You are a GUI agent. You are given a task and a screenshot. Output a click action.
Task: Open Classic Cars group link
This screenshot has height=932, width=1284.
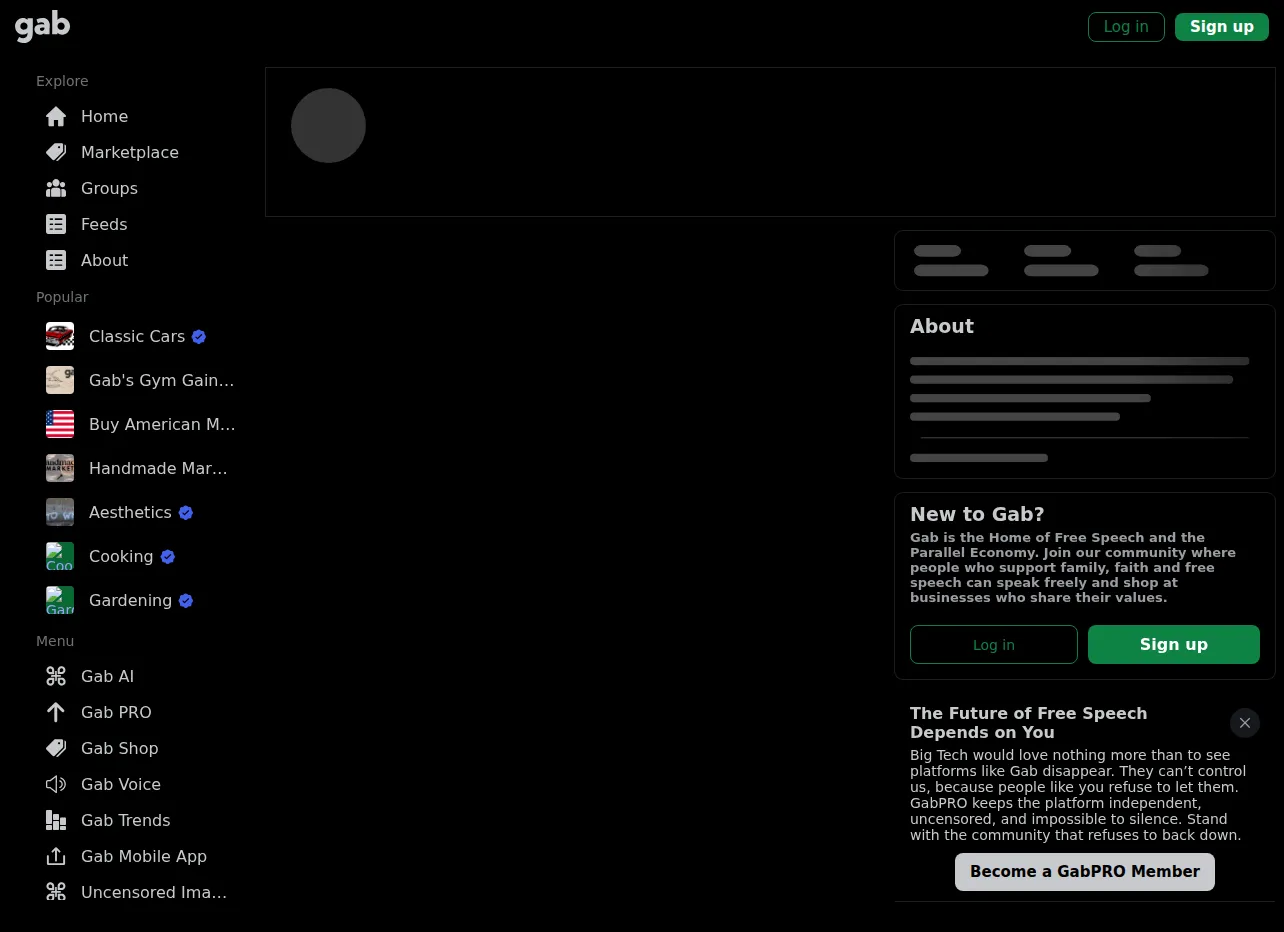137,337
